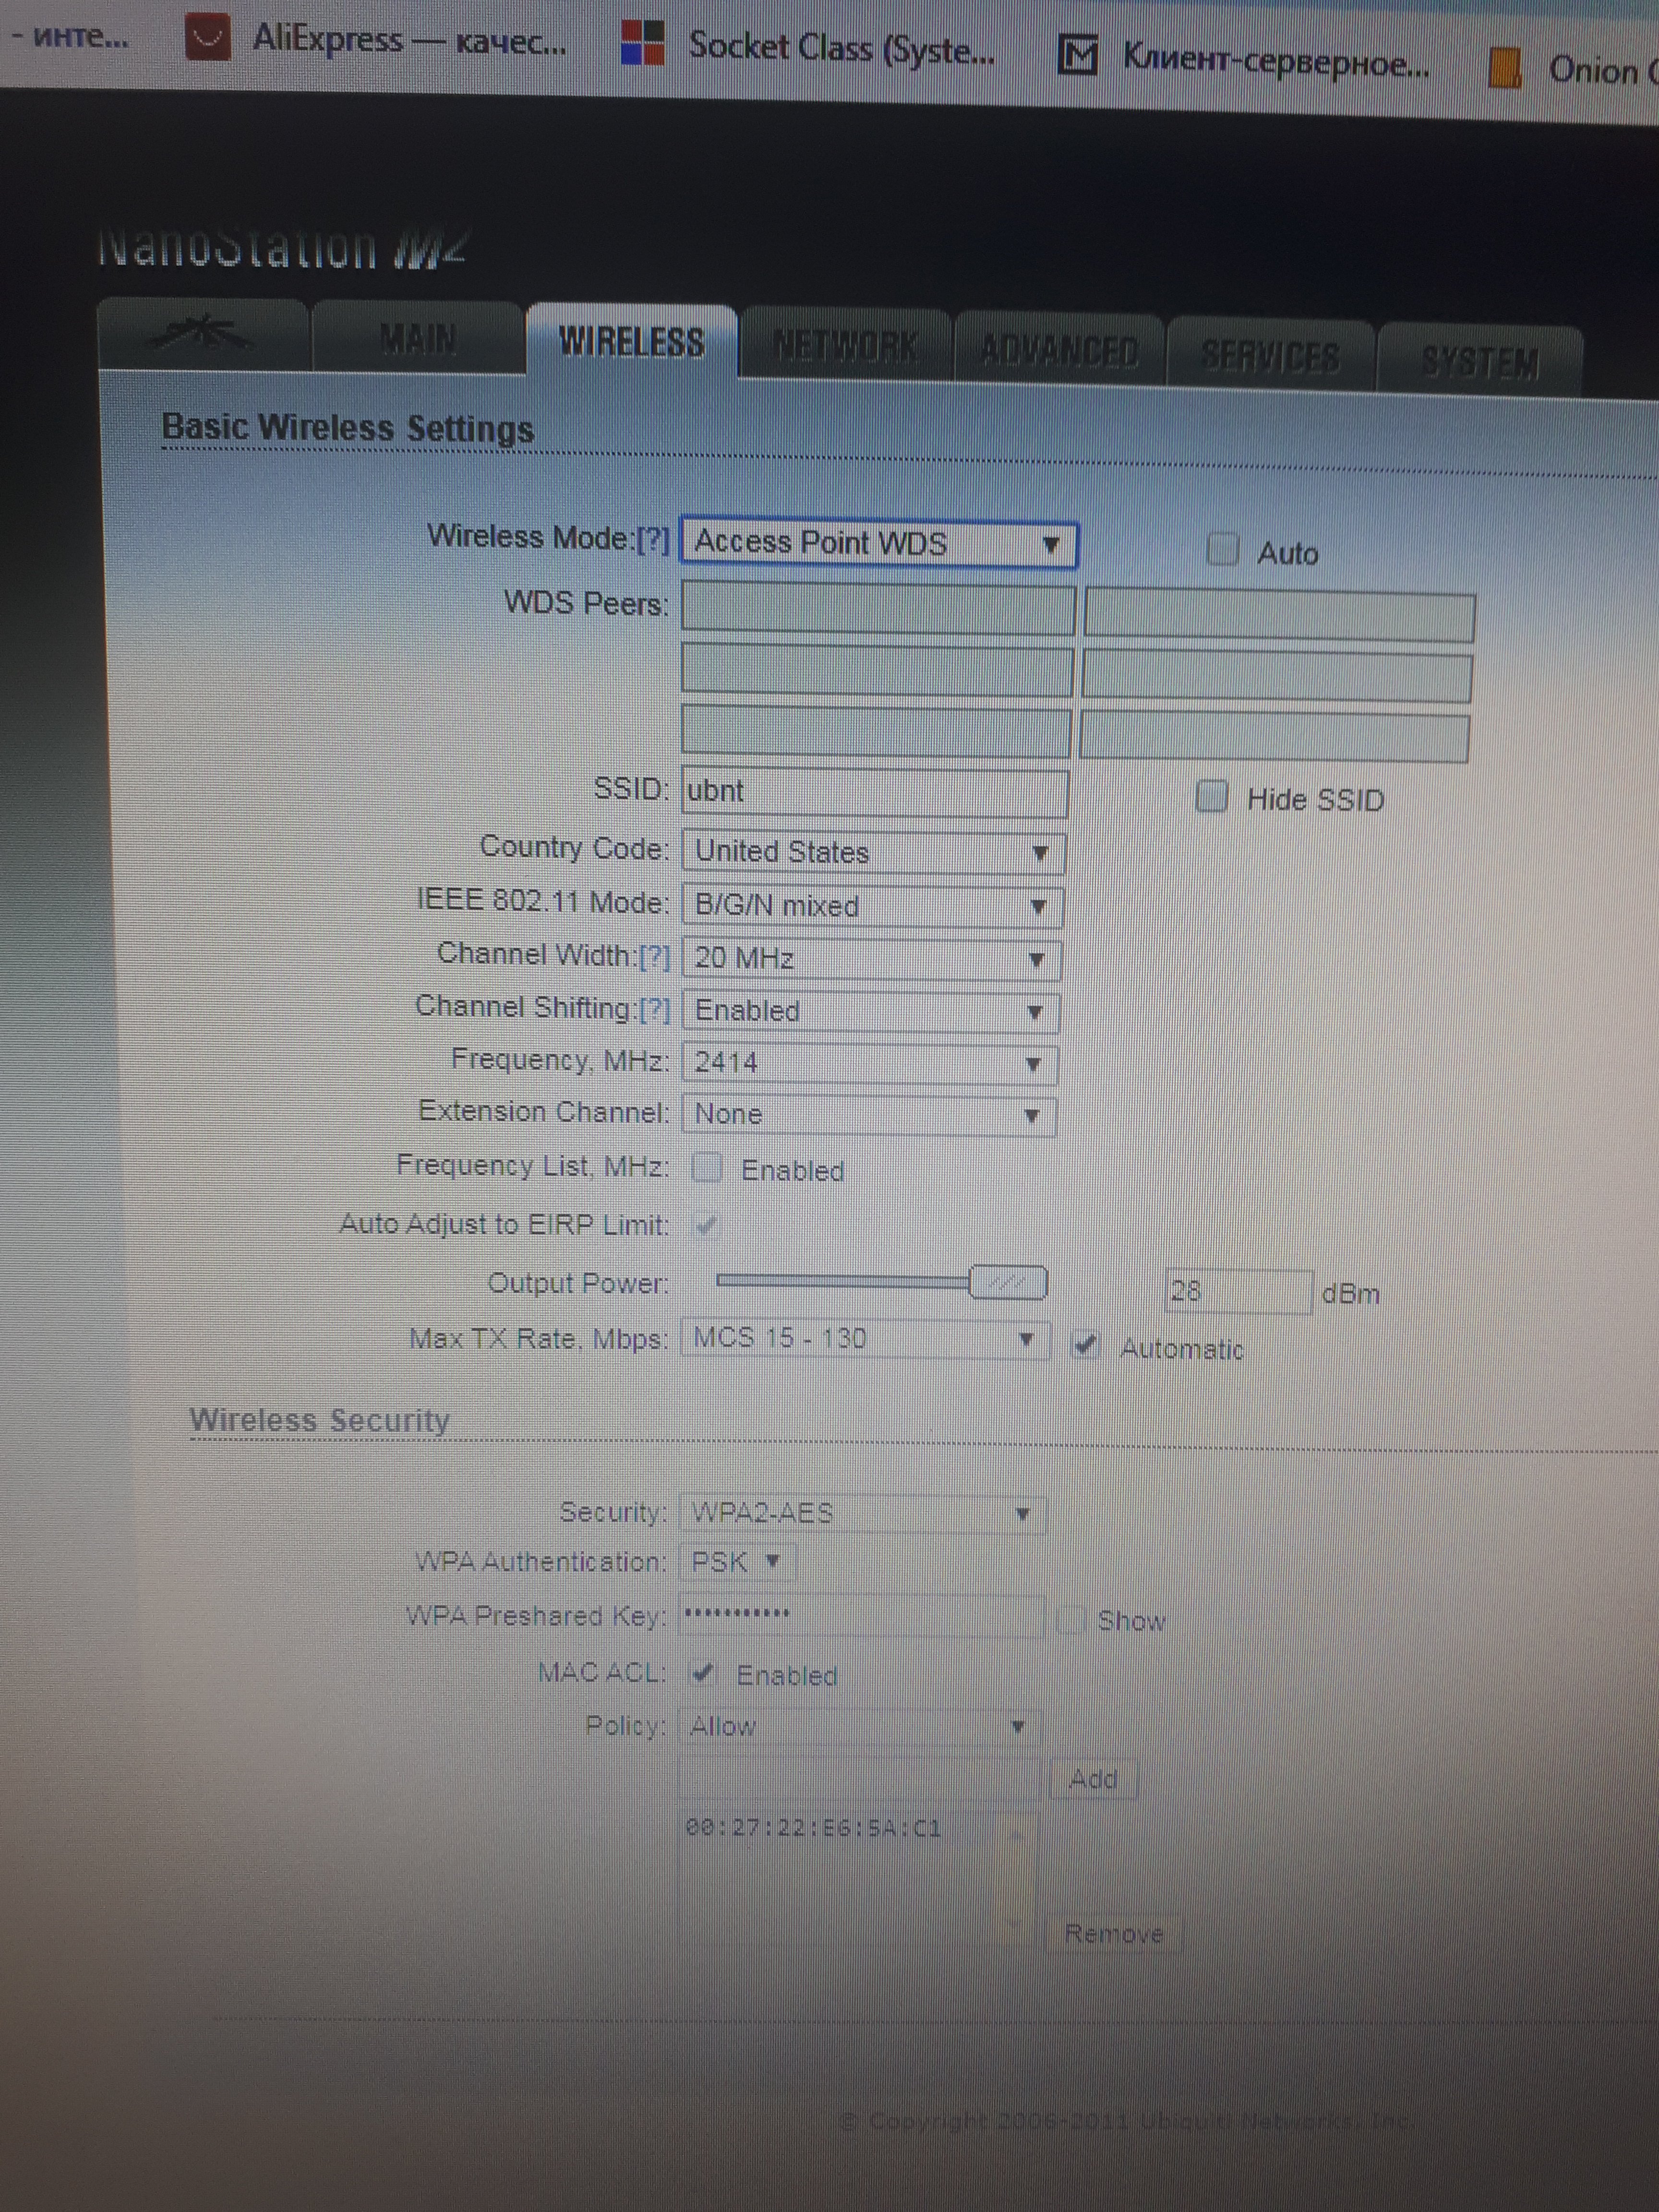The image size is (1659, 2212).
Task: Expand the Extension Channel dropdown
Action: (x=868, y=1115)
